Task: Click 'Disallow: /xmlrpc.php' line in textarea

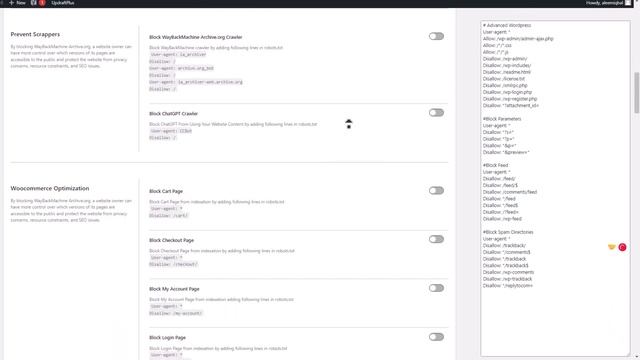Action: (x=505, y=85)
